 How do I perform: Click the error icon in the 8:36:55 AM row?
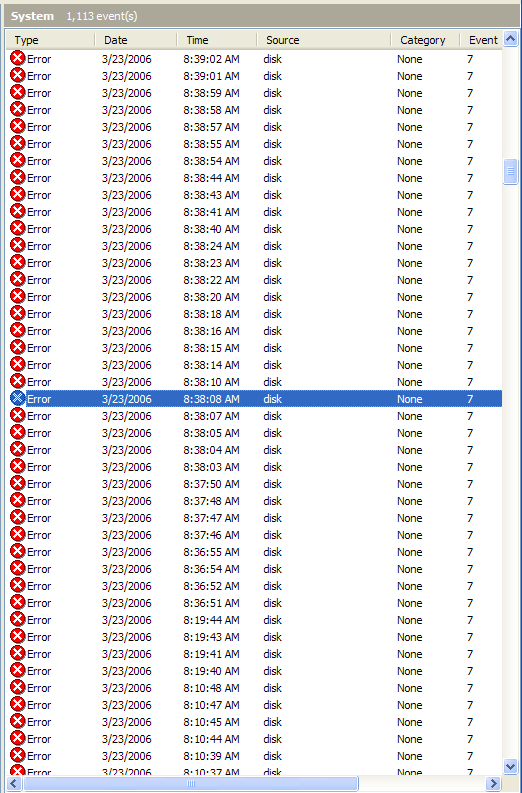tap(18, 551)
